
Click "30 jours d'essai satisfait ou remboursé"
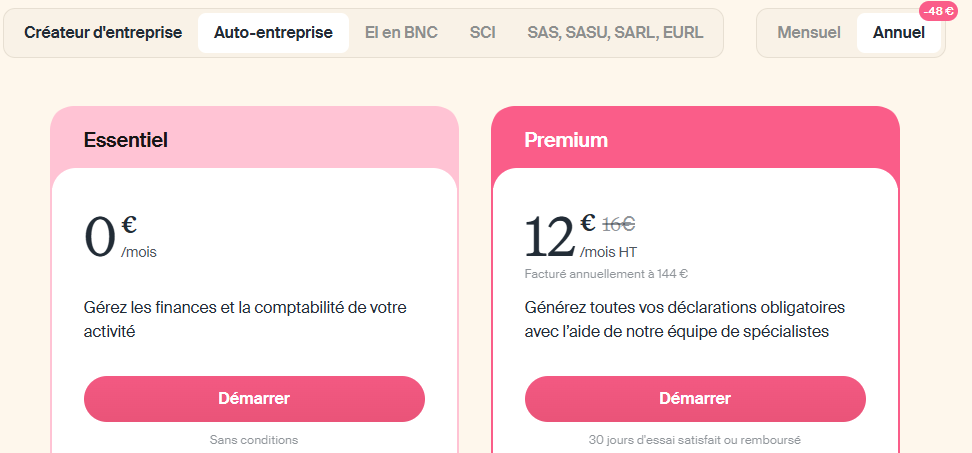tap(695, 440)
